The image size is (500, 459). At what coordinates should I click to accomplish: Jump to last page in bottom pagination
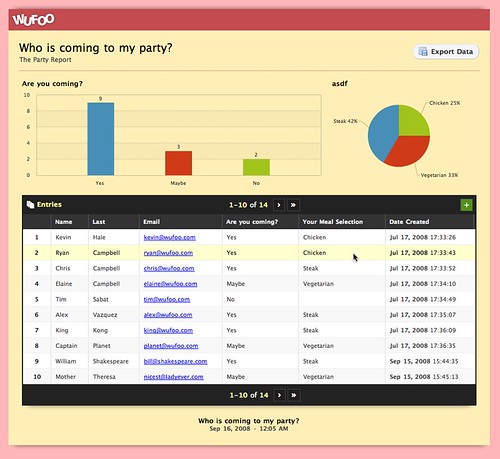294,395
